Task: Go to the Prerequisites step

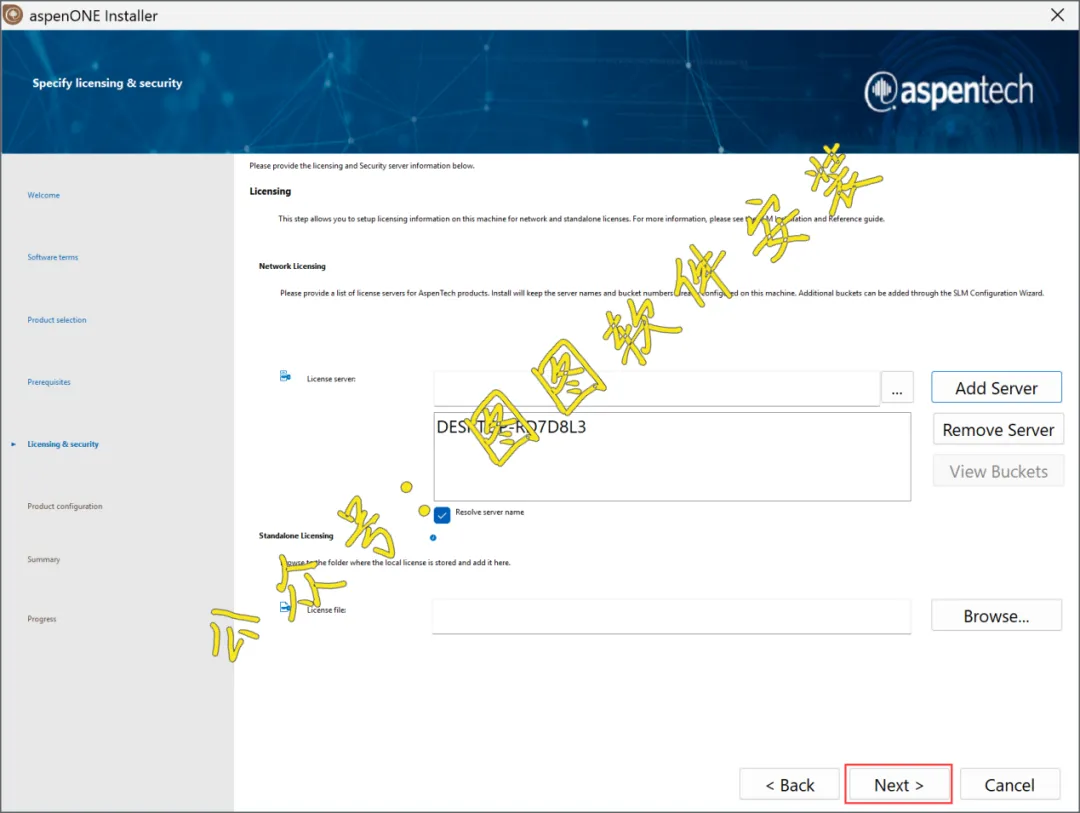Action: 49,382
